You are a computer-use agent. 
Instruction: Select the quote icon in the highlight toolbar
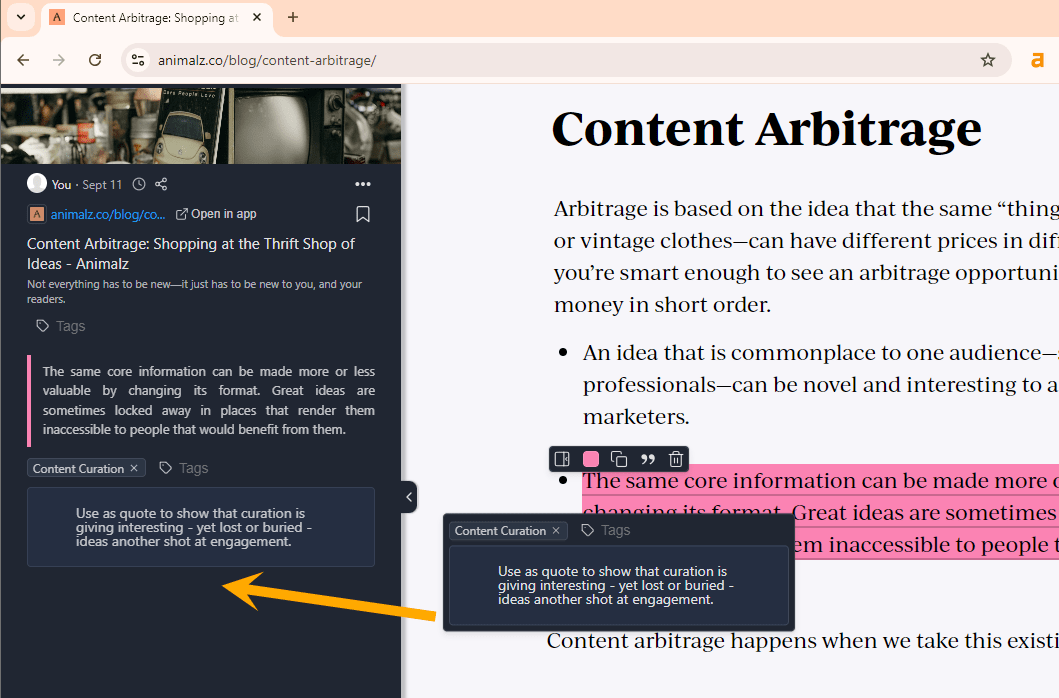tap(648, 458)
